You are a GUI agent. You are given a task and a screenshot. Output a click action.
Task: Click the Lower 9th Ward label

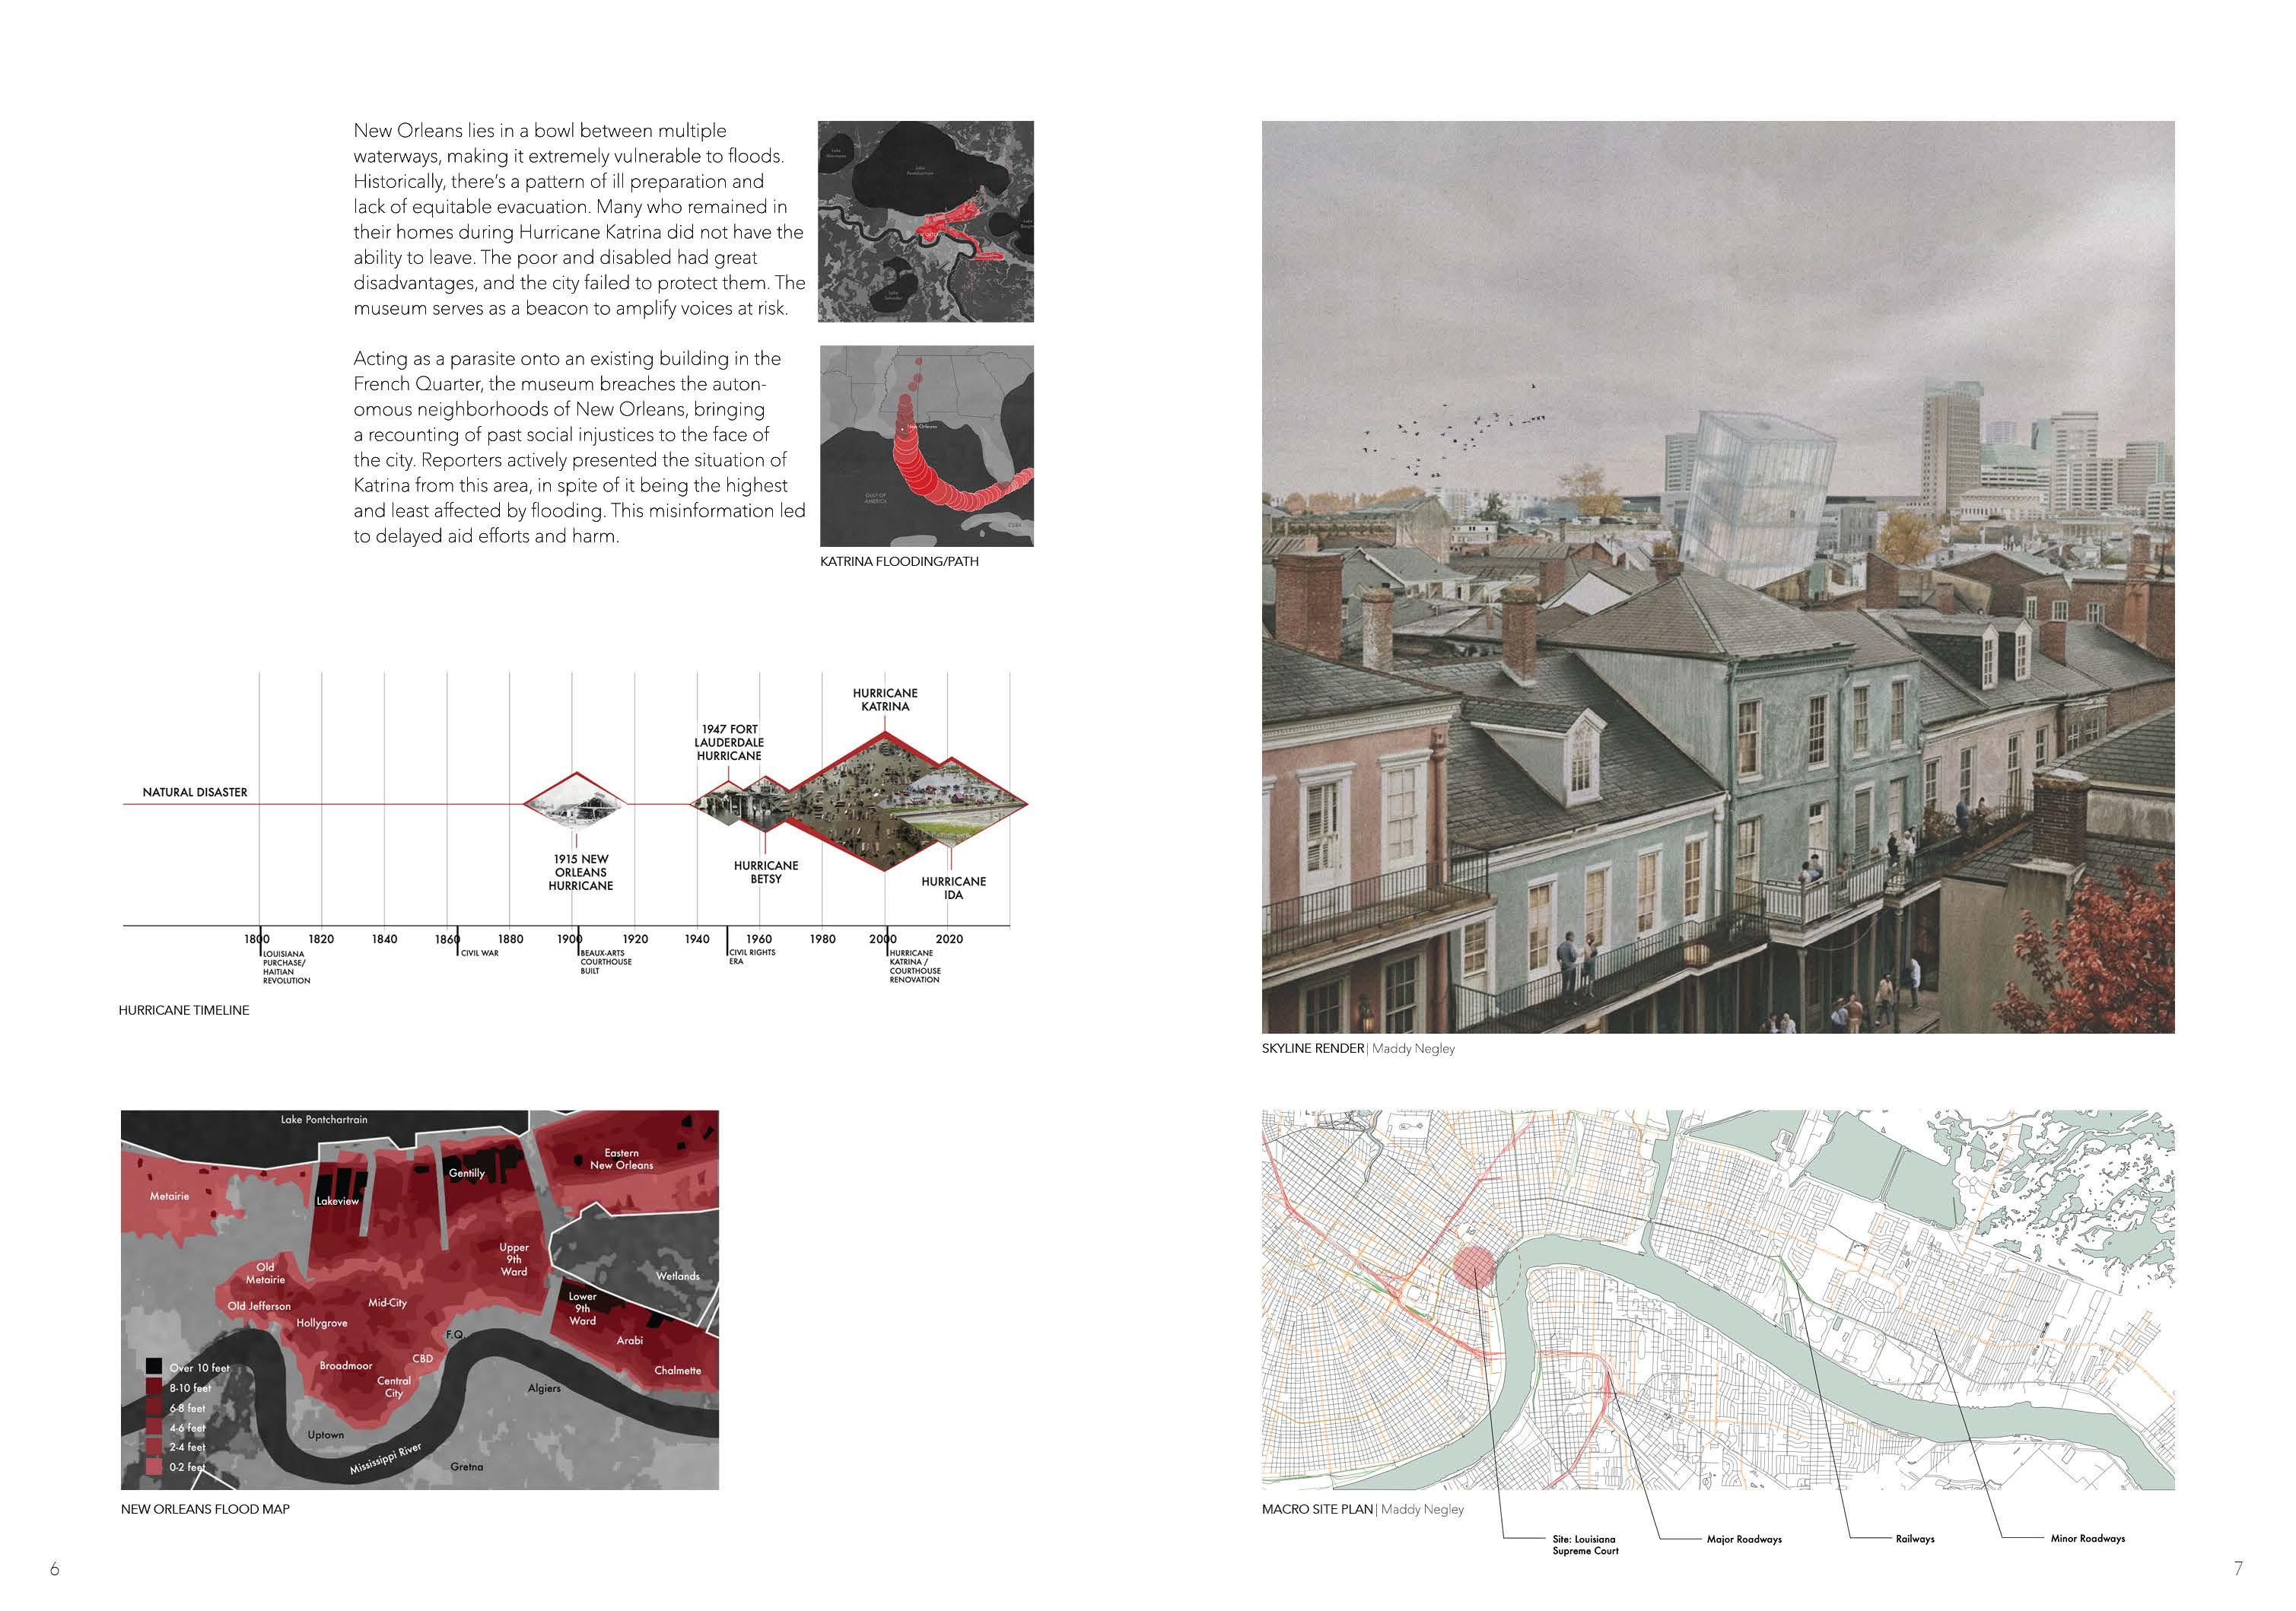pyautogui.click(x=582, y=1308)
